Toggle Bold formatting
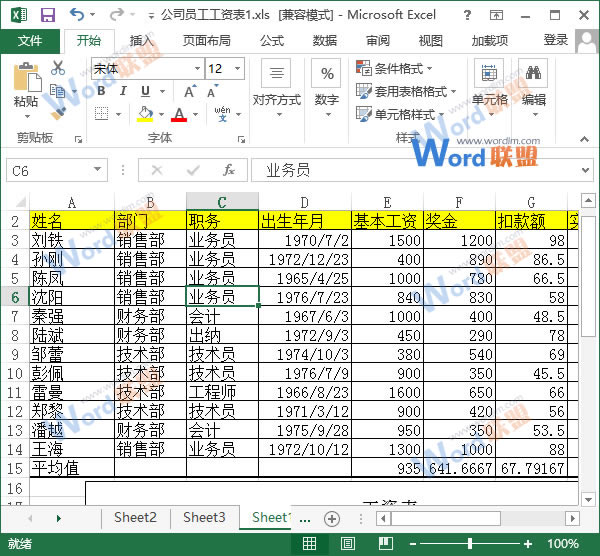This screenshot has width=600, height=556. click(100, 91)
